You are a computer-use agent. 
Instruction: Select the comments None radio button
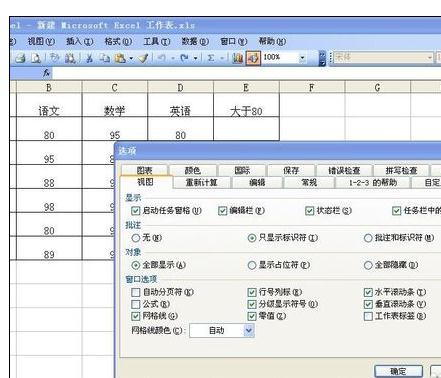[x=135, y=238]
